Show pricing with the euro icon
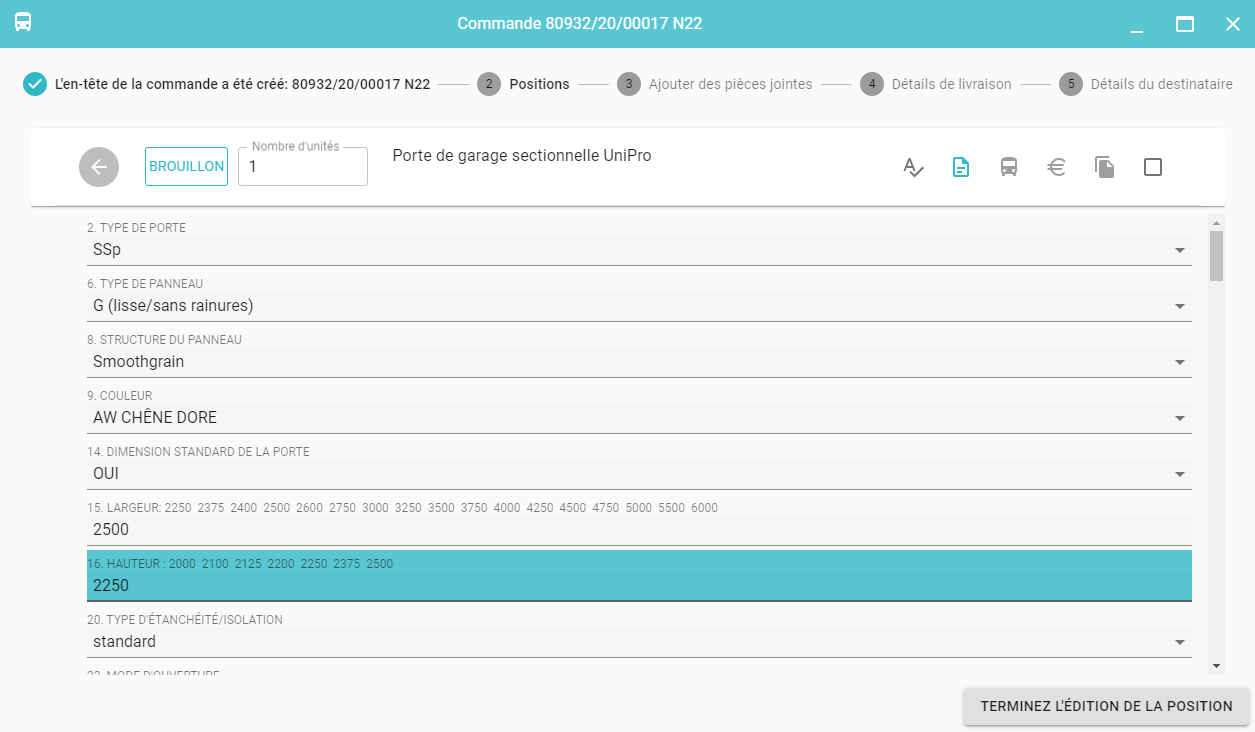1255x732 pixels. coord(1056,167)
